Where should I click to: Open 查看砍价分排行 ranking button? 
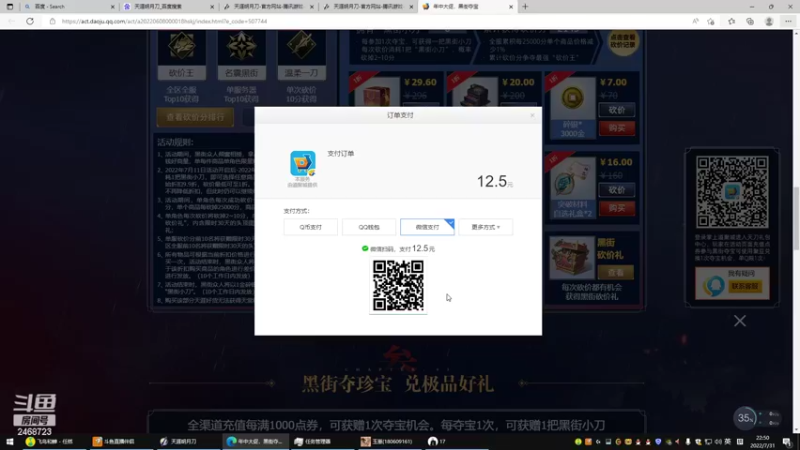click(195, 117)
